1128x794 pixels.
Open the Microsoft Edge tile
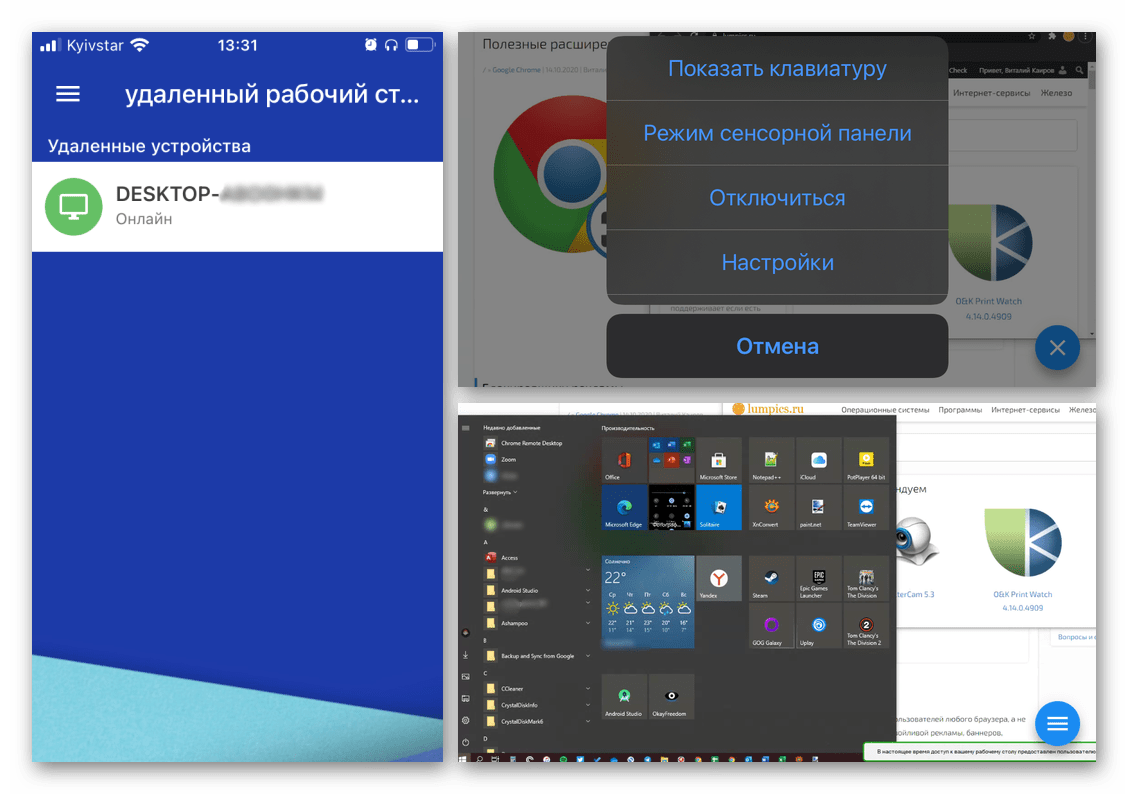coord(624,507)
